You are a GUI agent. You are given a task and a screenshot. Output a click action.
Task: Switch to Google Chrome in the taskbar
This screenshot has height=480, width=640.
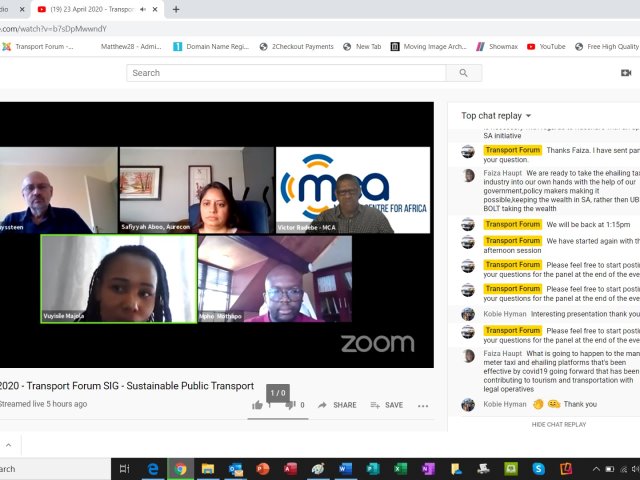tap(180, 469)
